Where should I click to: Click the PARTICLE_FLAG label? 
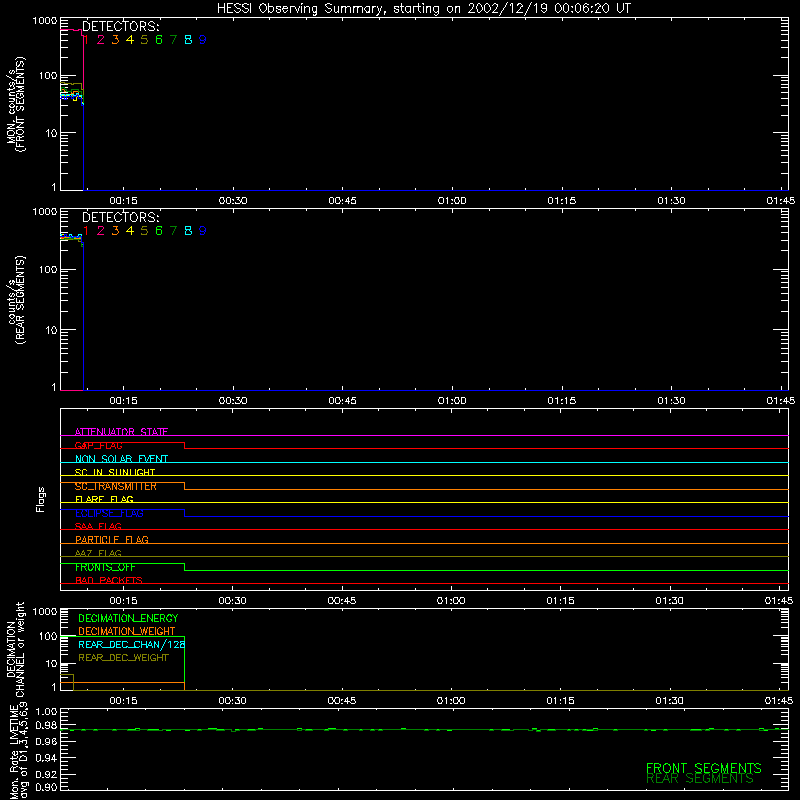112,540
